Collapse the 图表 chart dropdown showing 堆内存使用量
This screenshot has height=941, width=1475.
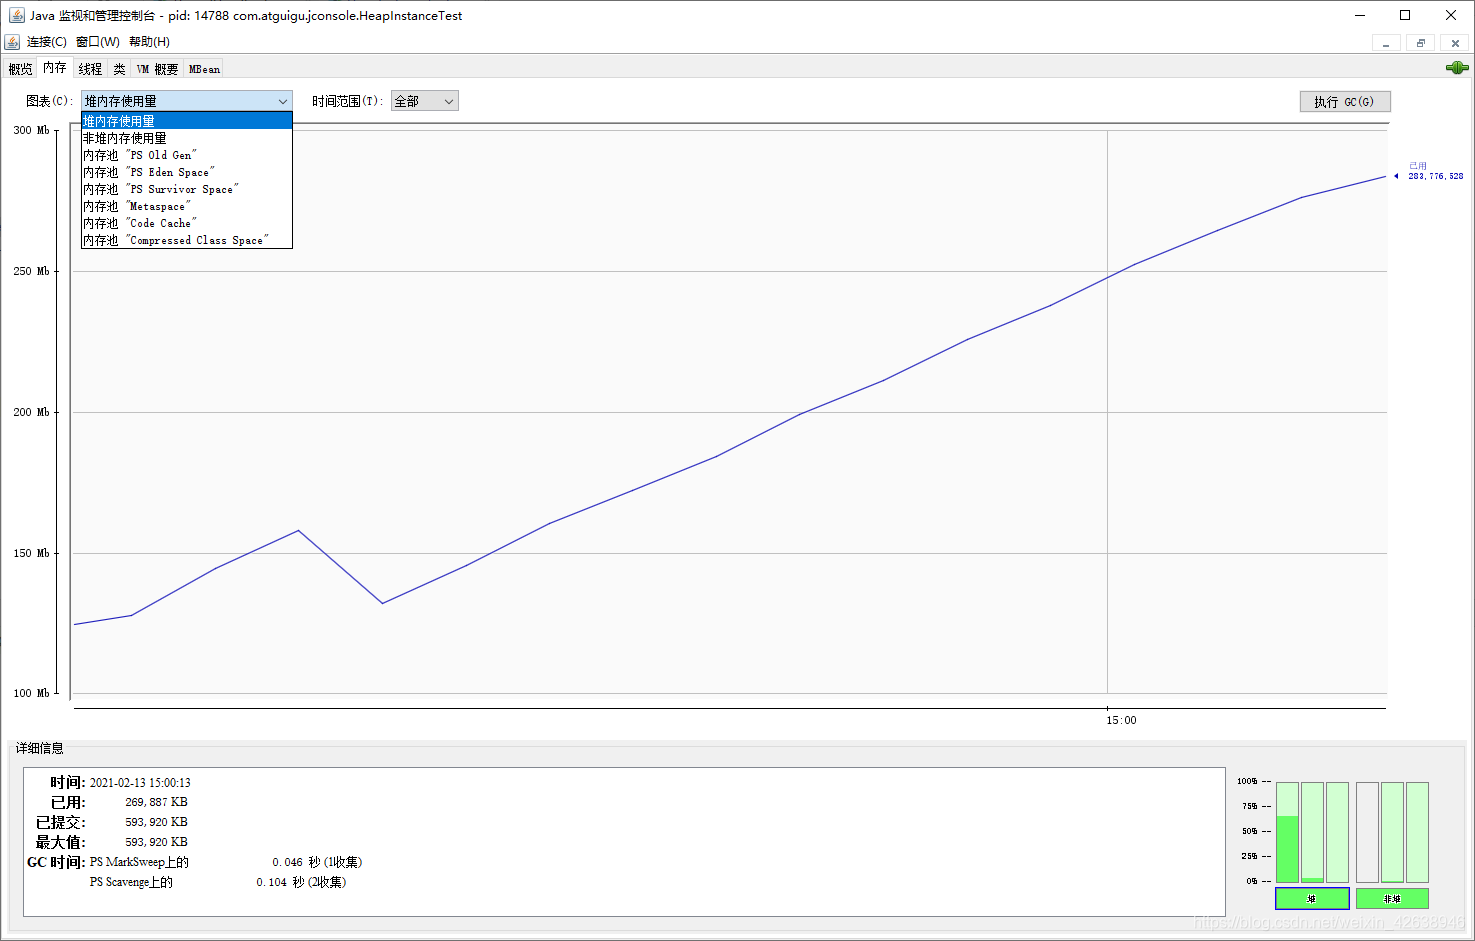point(186,101)
